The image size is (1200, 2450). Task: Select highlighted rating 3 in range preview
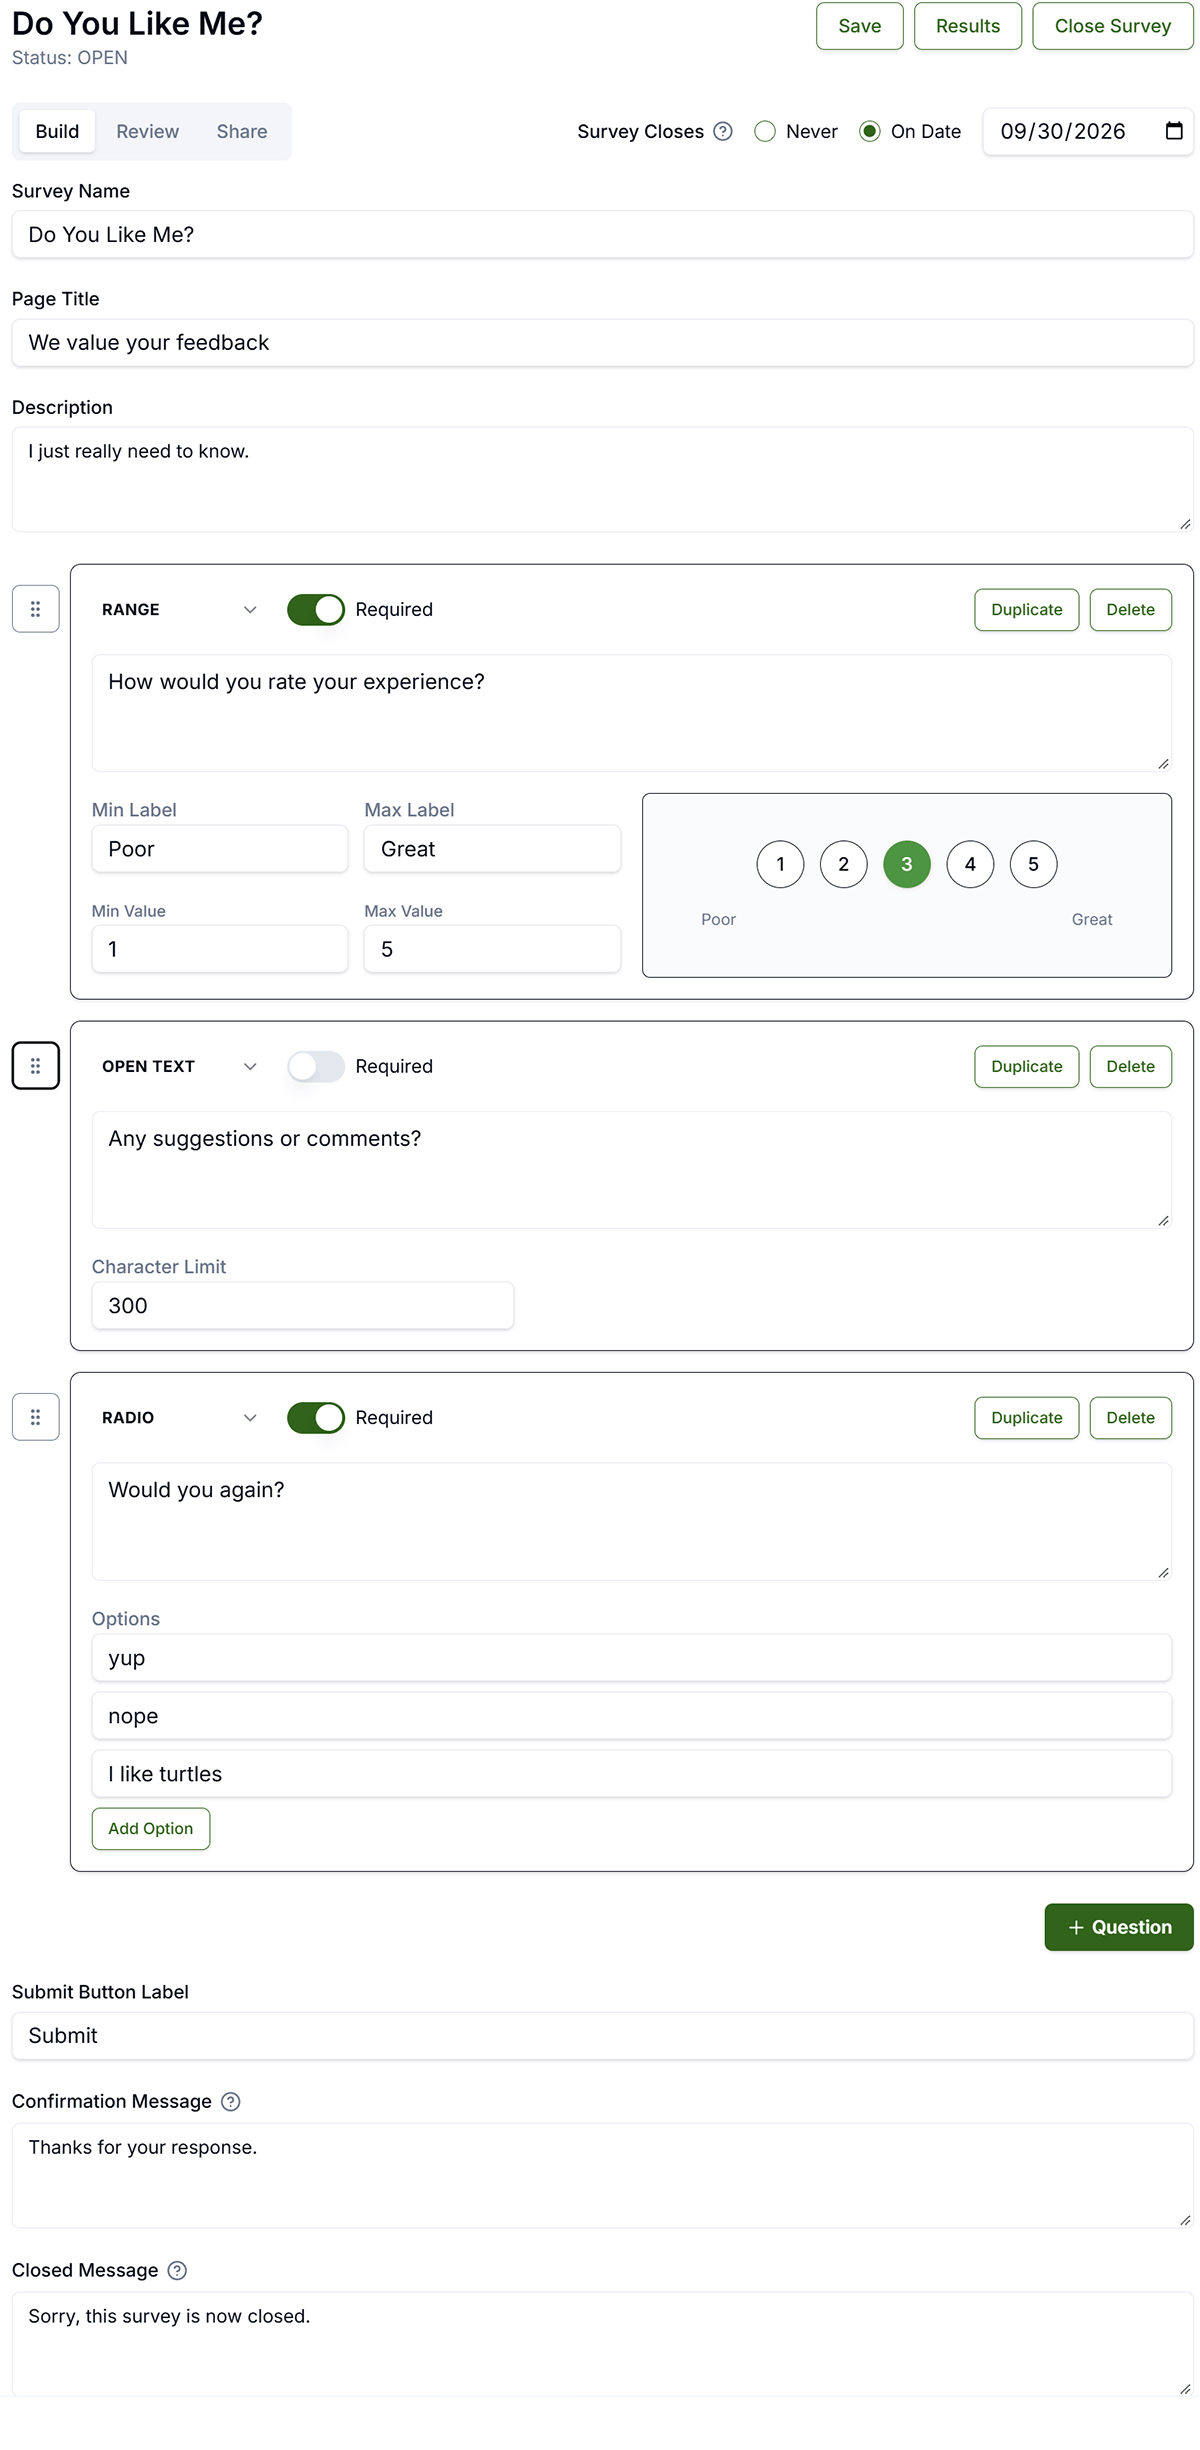coord(907,864)
